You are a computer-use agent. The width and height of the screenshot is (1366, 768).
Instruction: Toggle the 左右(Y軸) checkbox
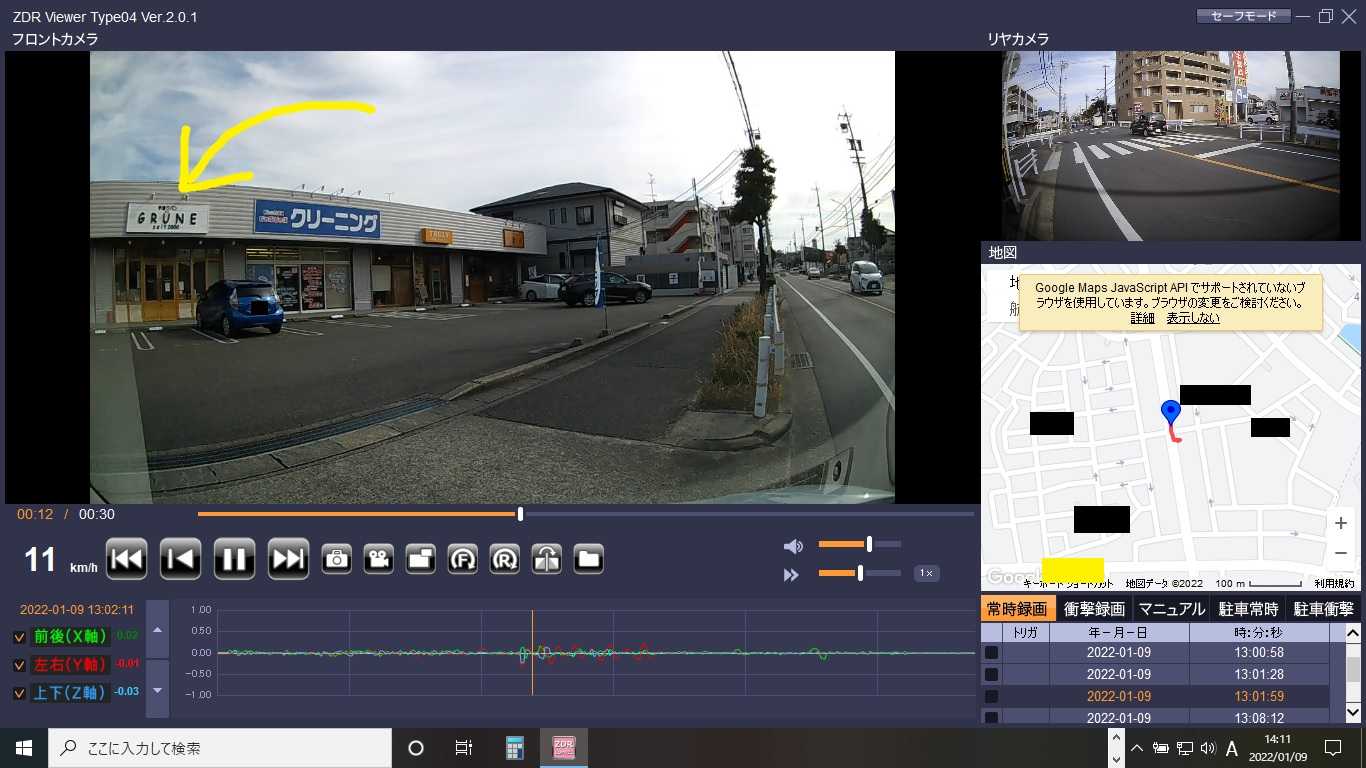coord(20,665)
